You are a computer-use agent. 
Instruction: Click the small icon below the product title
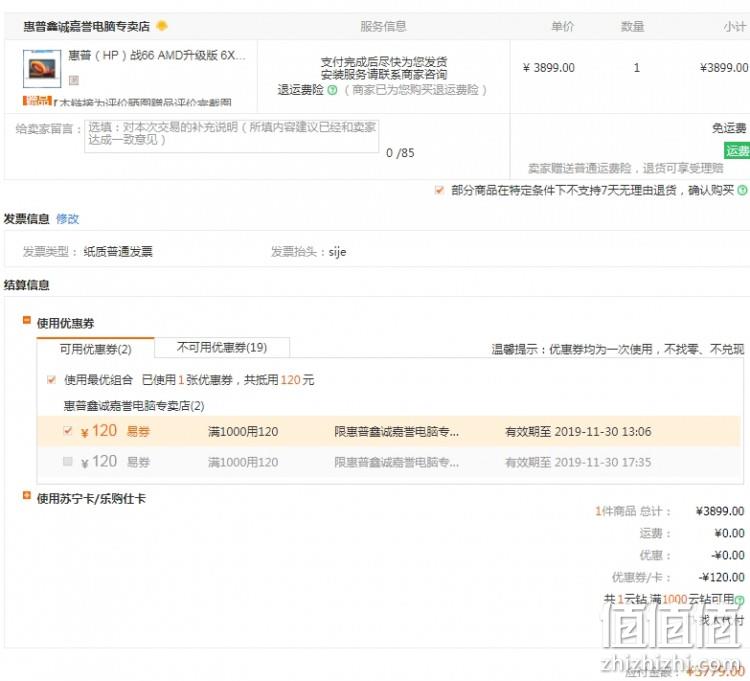point(74,80)
